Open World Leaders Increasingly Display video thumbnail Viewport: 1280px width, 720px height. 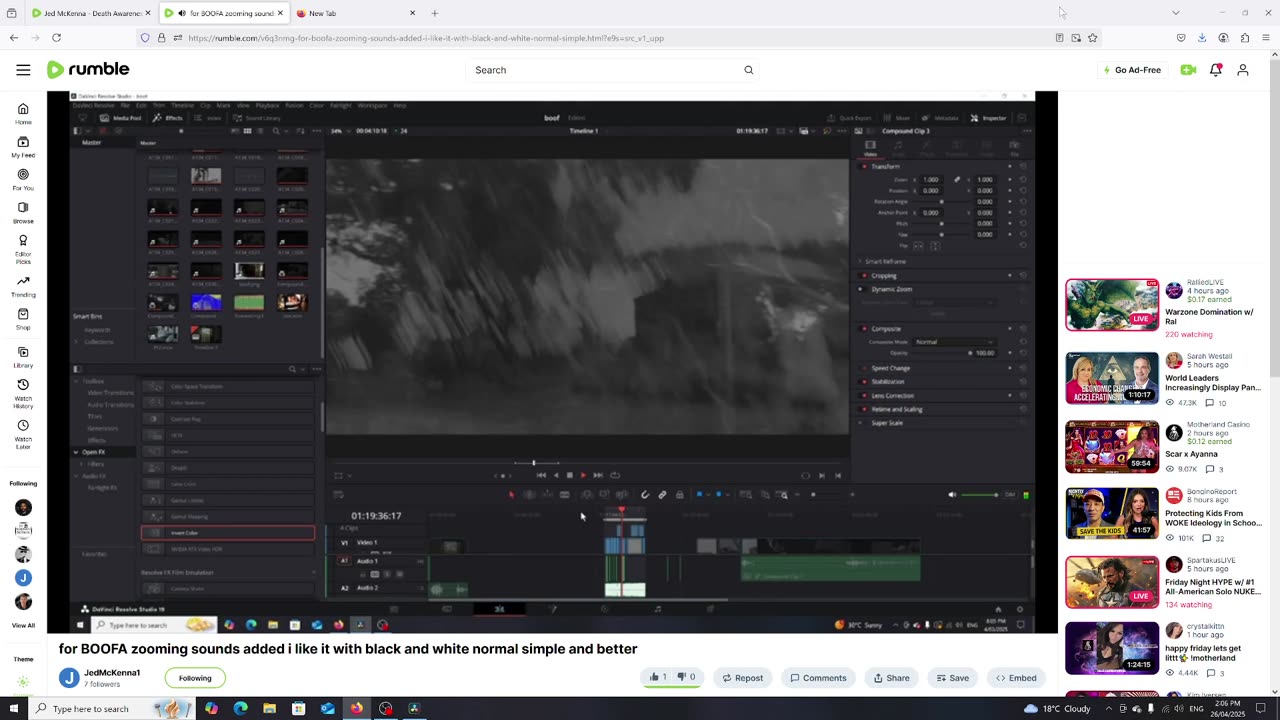(1112, 378)
